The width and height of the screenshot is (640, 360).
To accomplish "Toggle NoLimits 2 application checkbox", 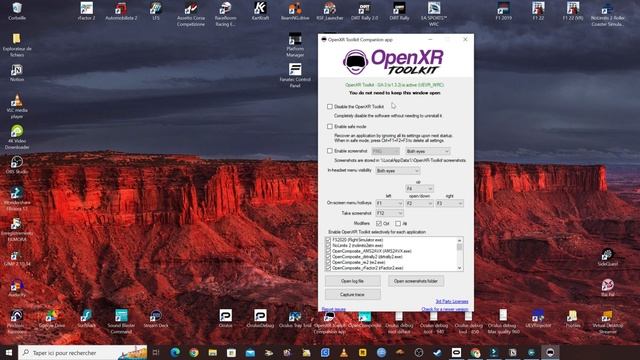I will point(328,246).
